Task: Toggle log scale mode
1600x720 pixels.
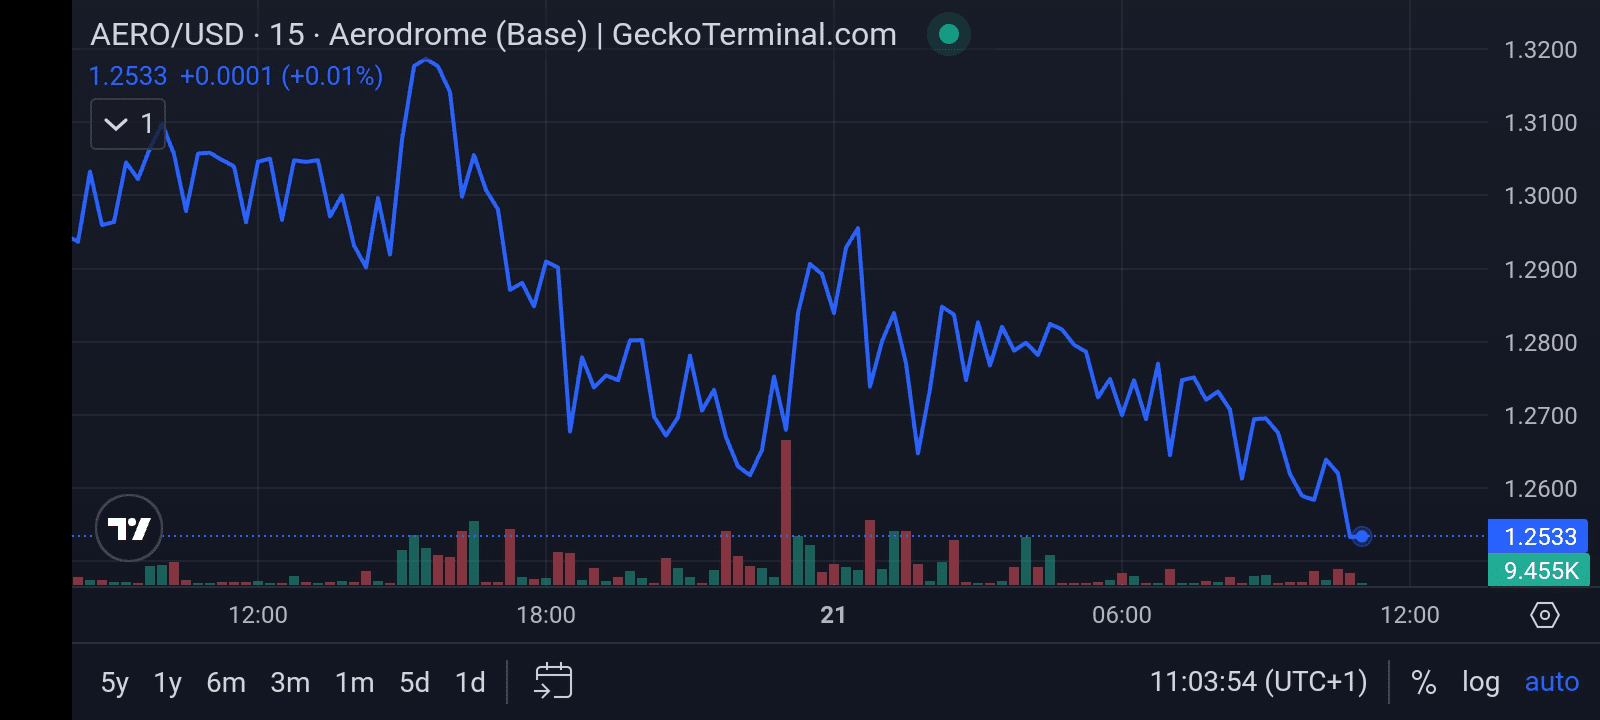Action: tap(1481, 682)
